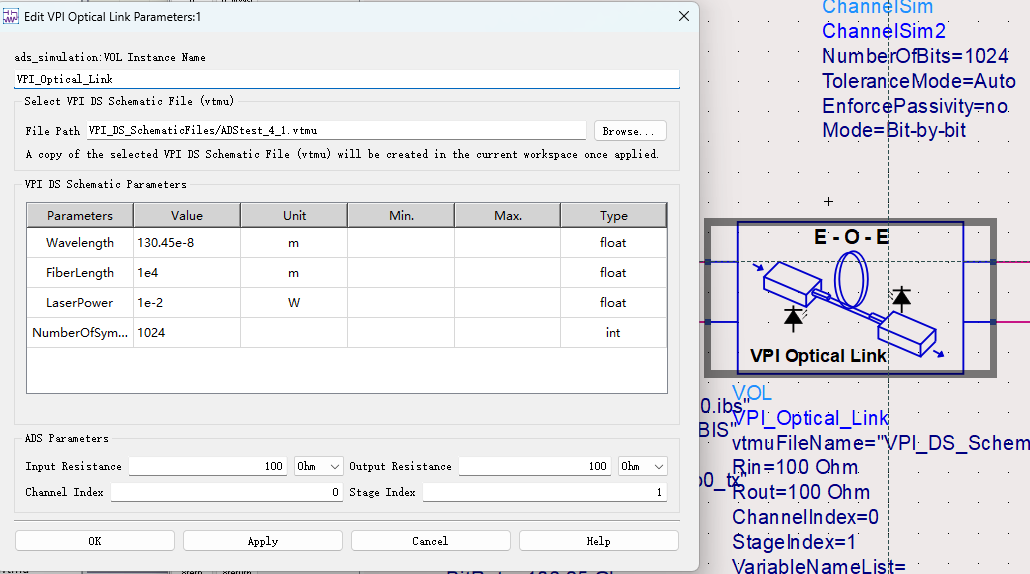
Task: Click the Max. column header
Action: (508, 215)
